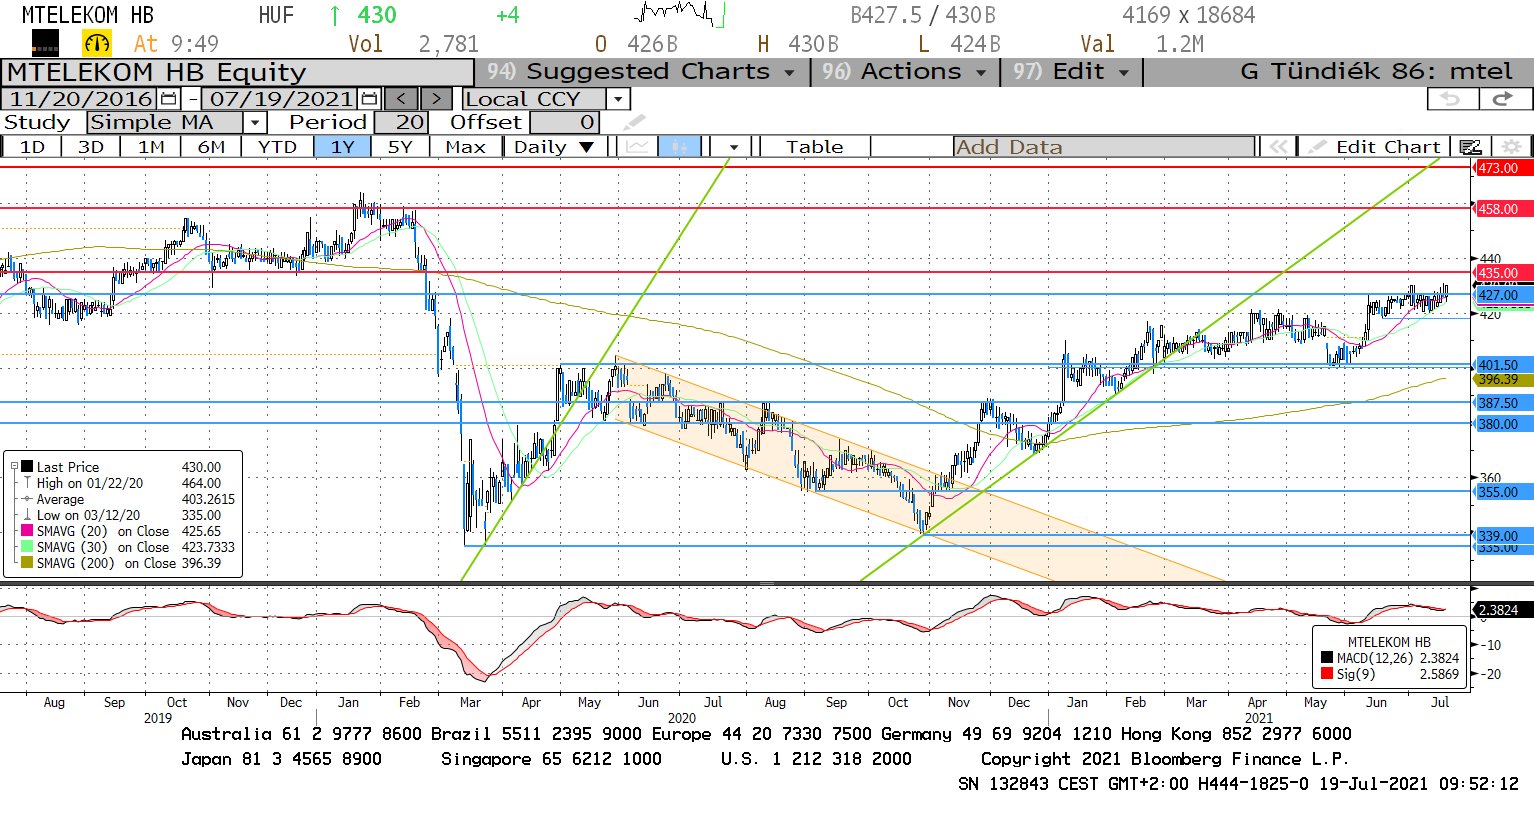
Task: Select the 3D range tab
Action: [91, 147]
